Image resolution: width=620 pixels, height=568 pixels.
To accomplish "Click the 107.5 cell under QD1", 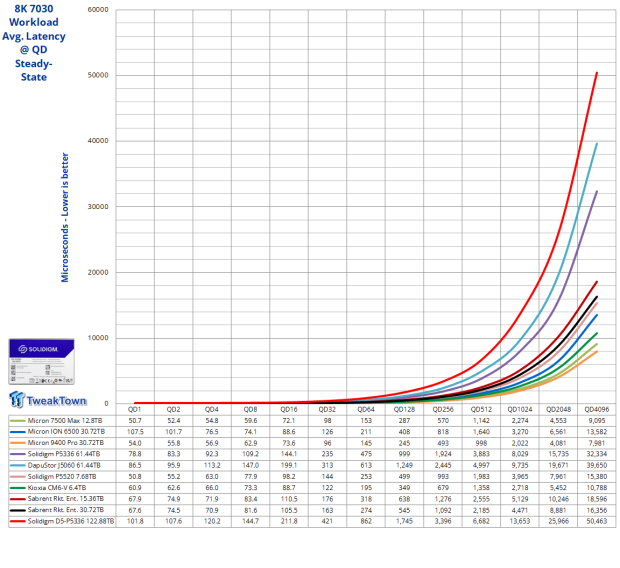I will (135, 432).
